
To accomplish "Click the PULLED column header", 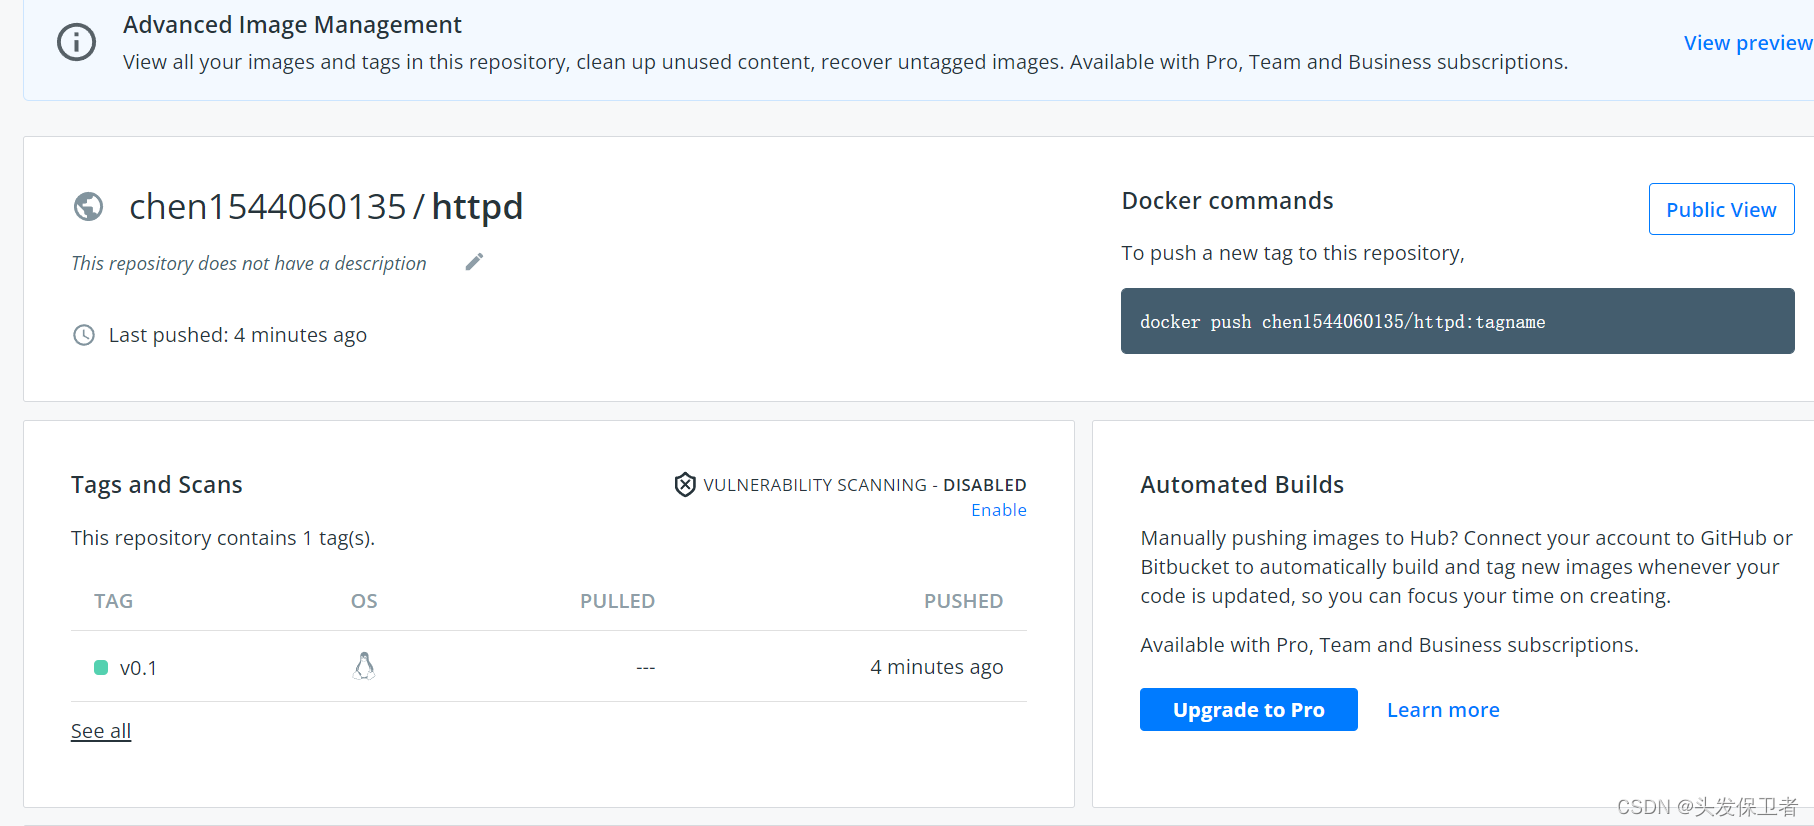I will [x=617, y=601].
